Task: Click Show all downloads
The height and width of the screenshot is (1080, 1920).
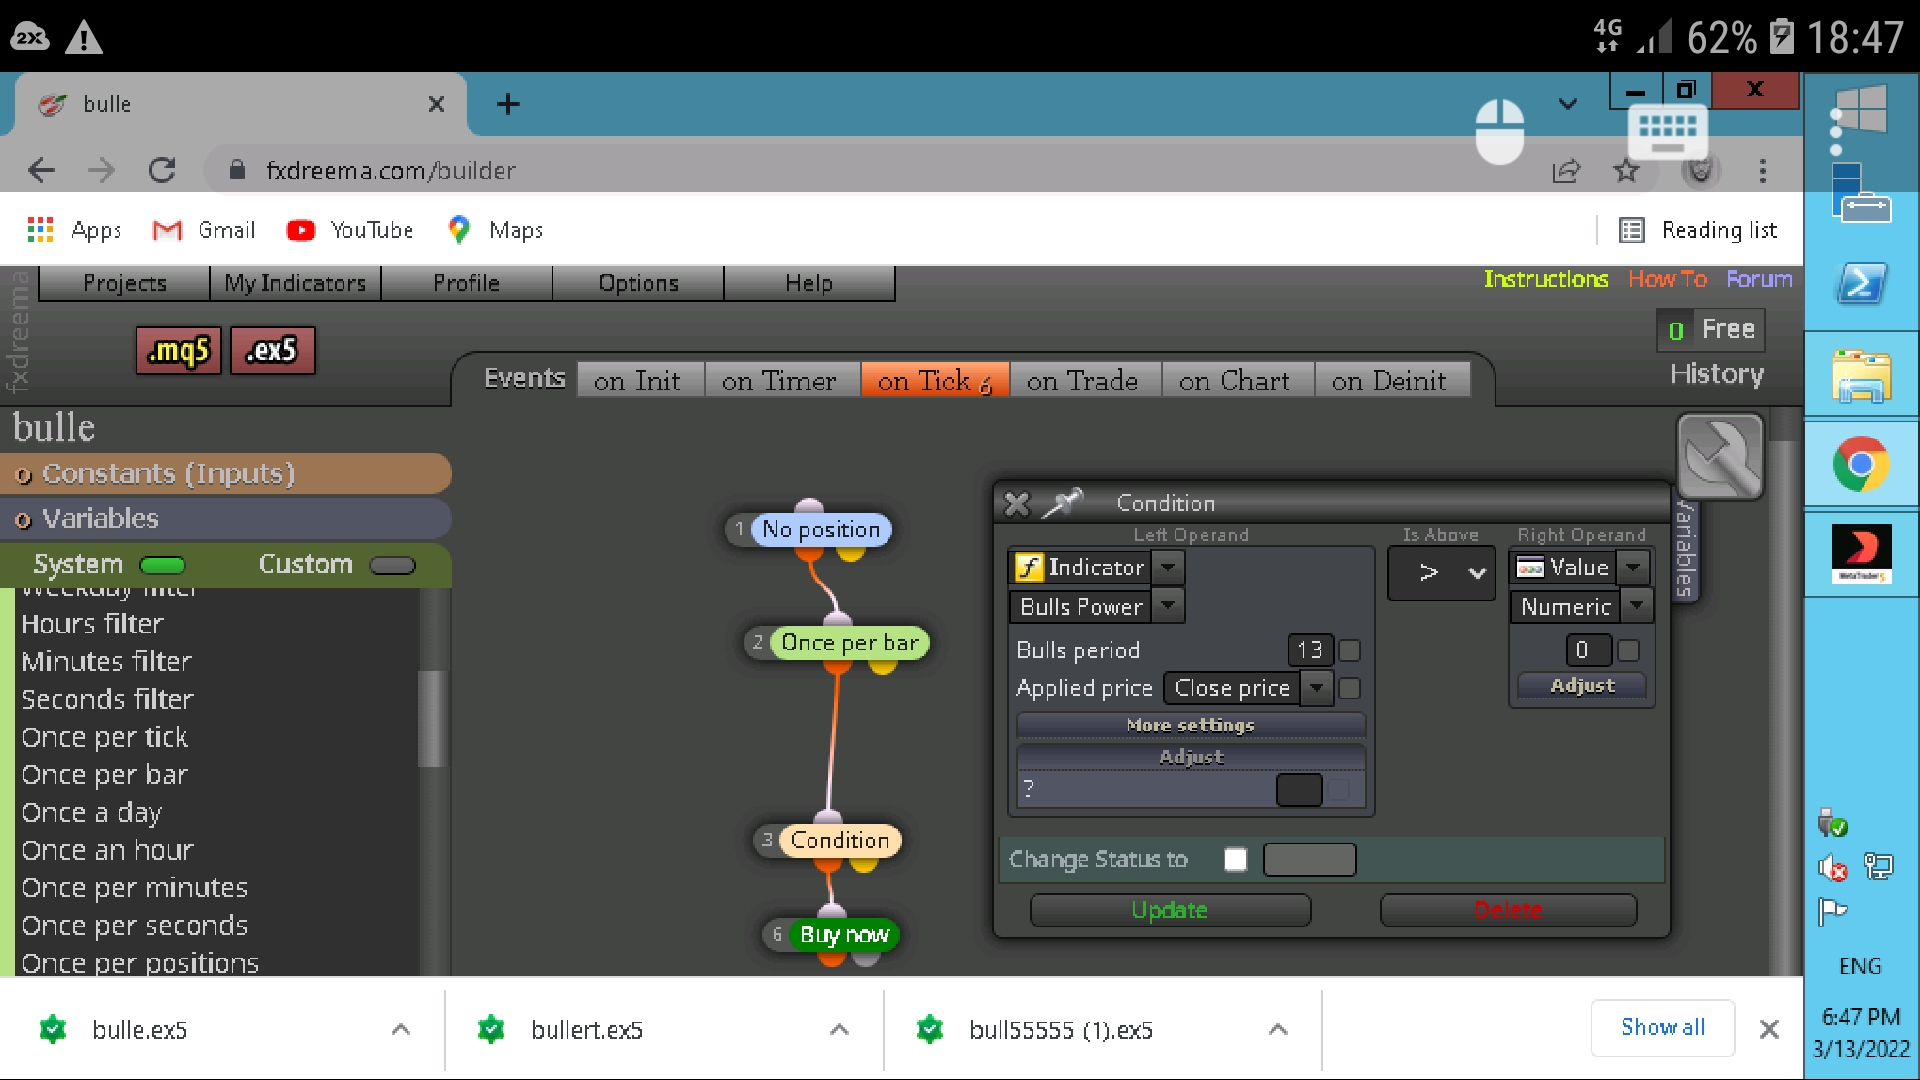Action: point(1663,1028)
